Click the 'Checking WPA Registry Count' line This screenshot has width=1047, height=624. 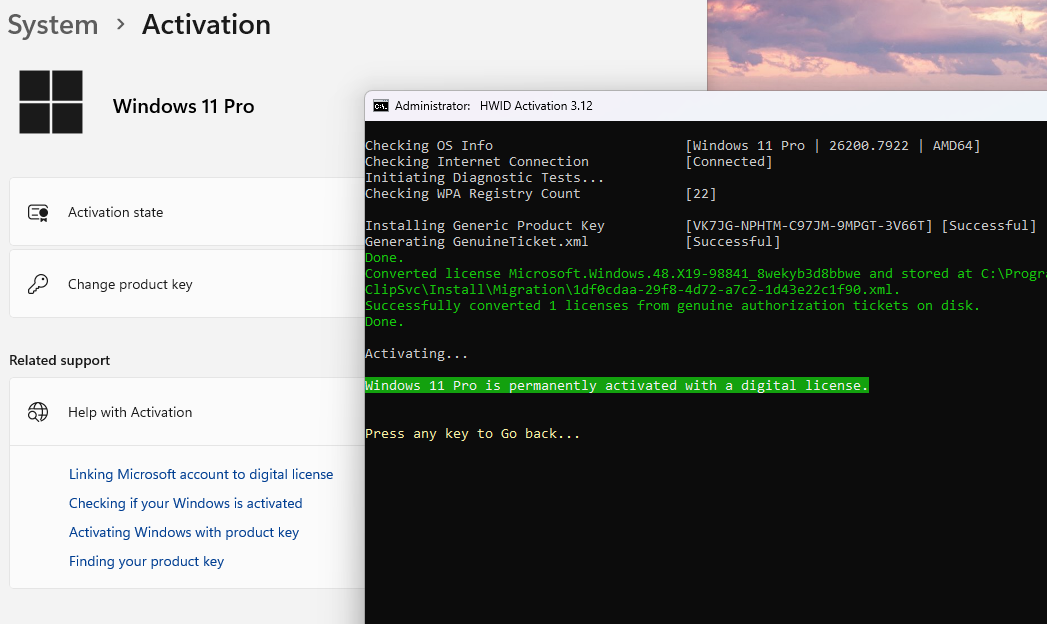tap(473, 194)
